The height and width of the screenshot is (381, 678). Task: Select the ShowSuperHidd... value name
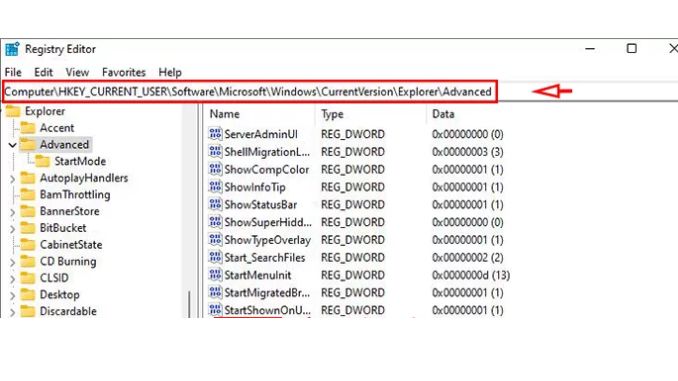coord(268,222)
